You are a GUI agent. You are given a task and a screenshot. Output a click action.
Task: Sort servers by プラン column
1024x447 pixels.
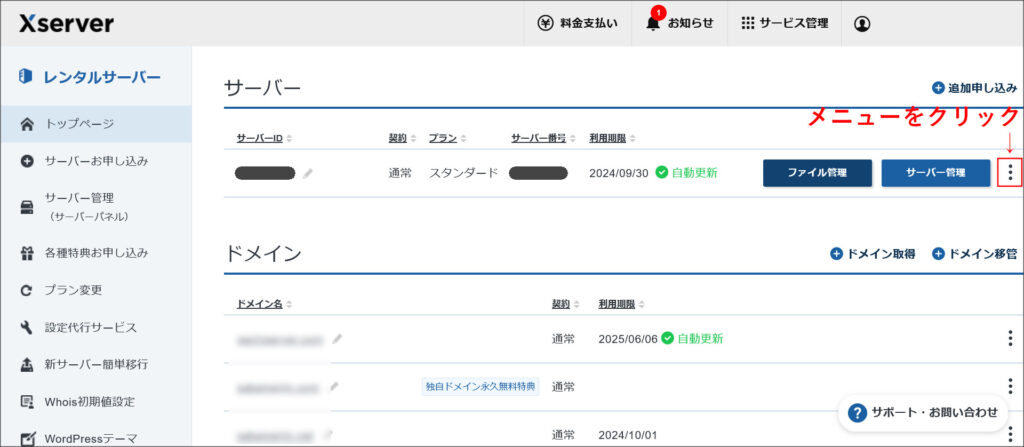447,139
